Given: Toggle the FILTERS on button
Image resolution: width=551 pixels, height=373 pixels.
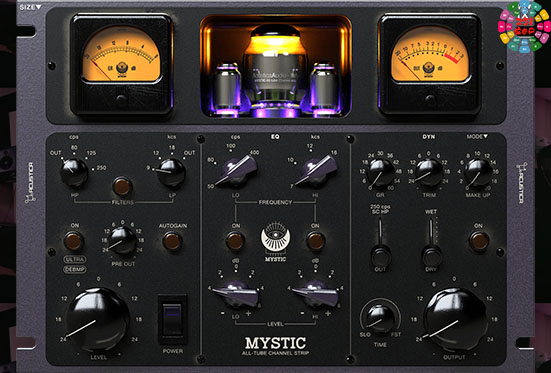Looking at the screenshot, I should [122, 186].
